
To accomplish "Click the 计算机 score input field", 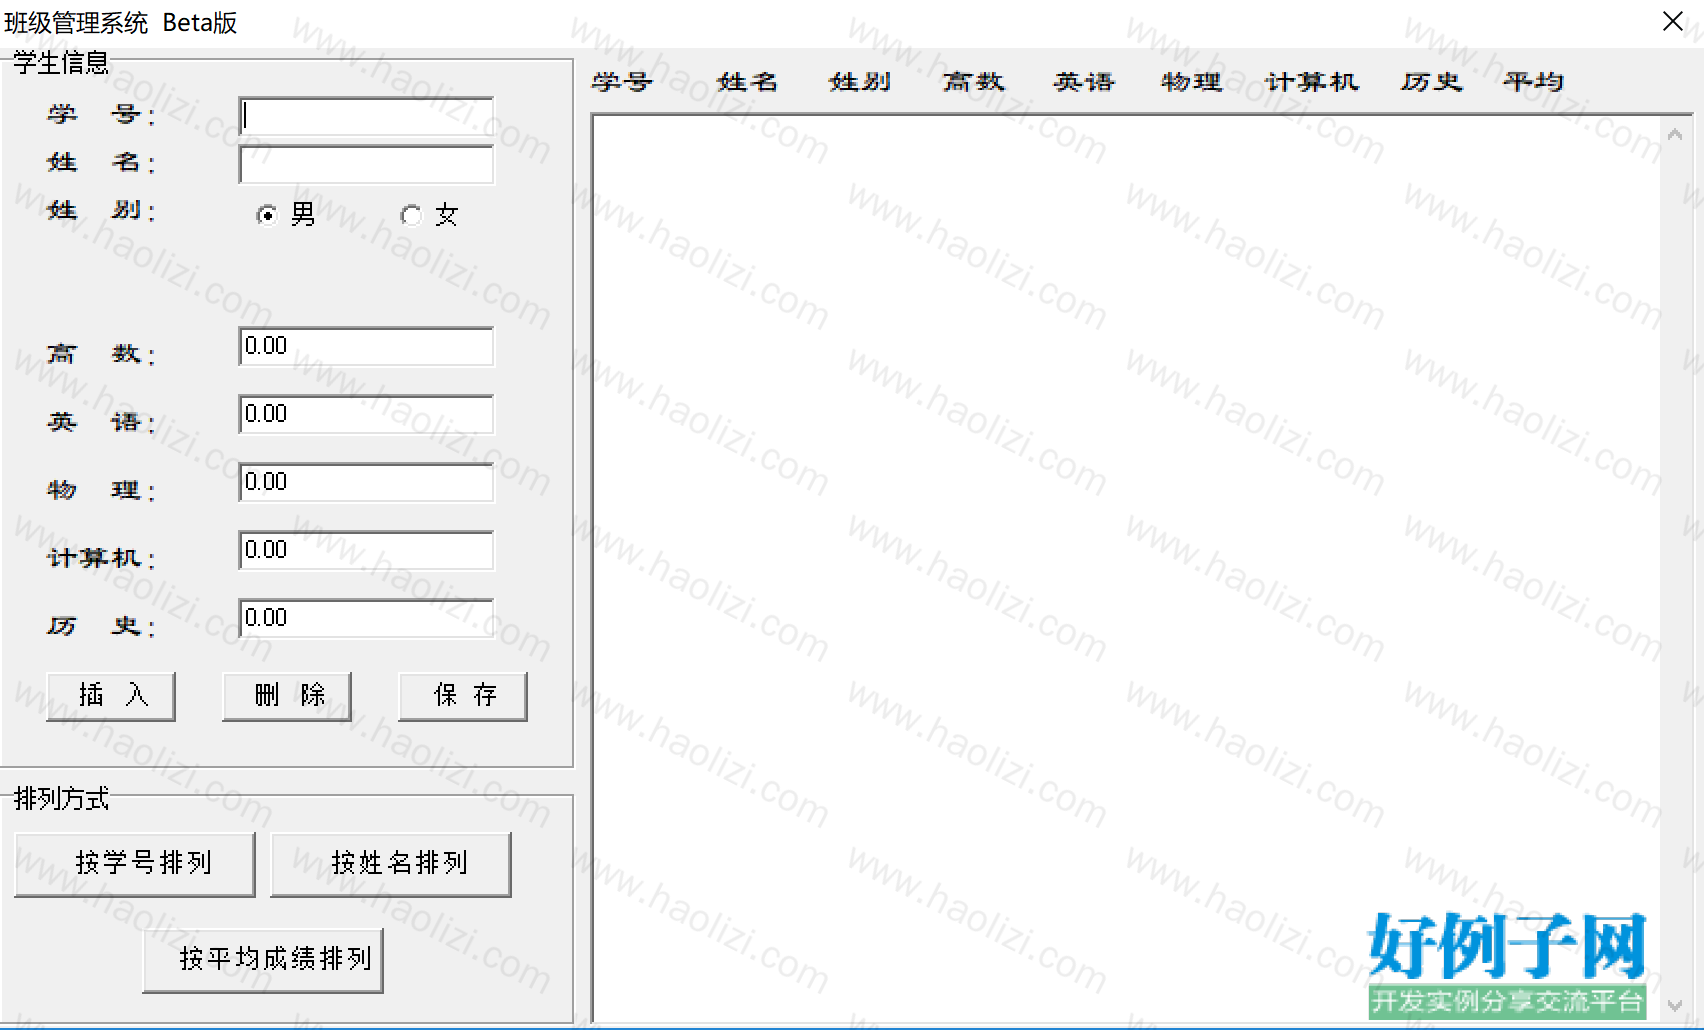I will coord(366,551).
